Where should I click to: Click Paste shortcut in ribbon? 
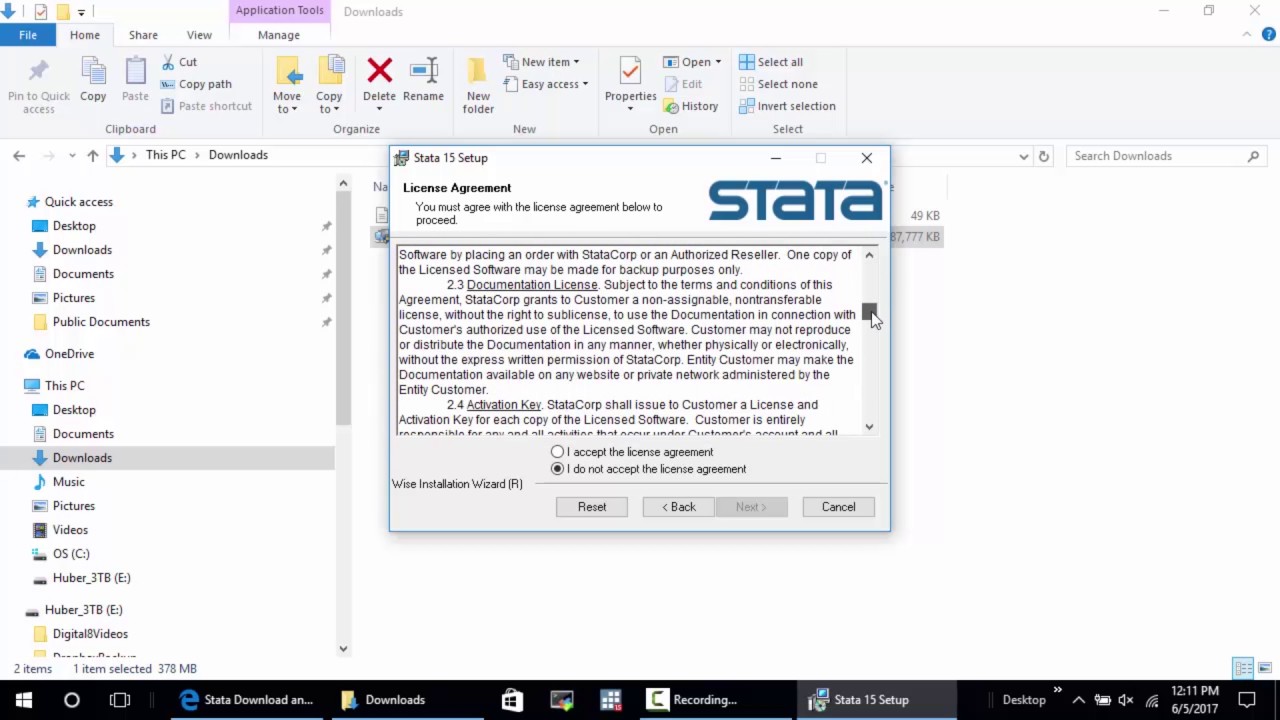(x=206, y=106)
